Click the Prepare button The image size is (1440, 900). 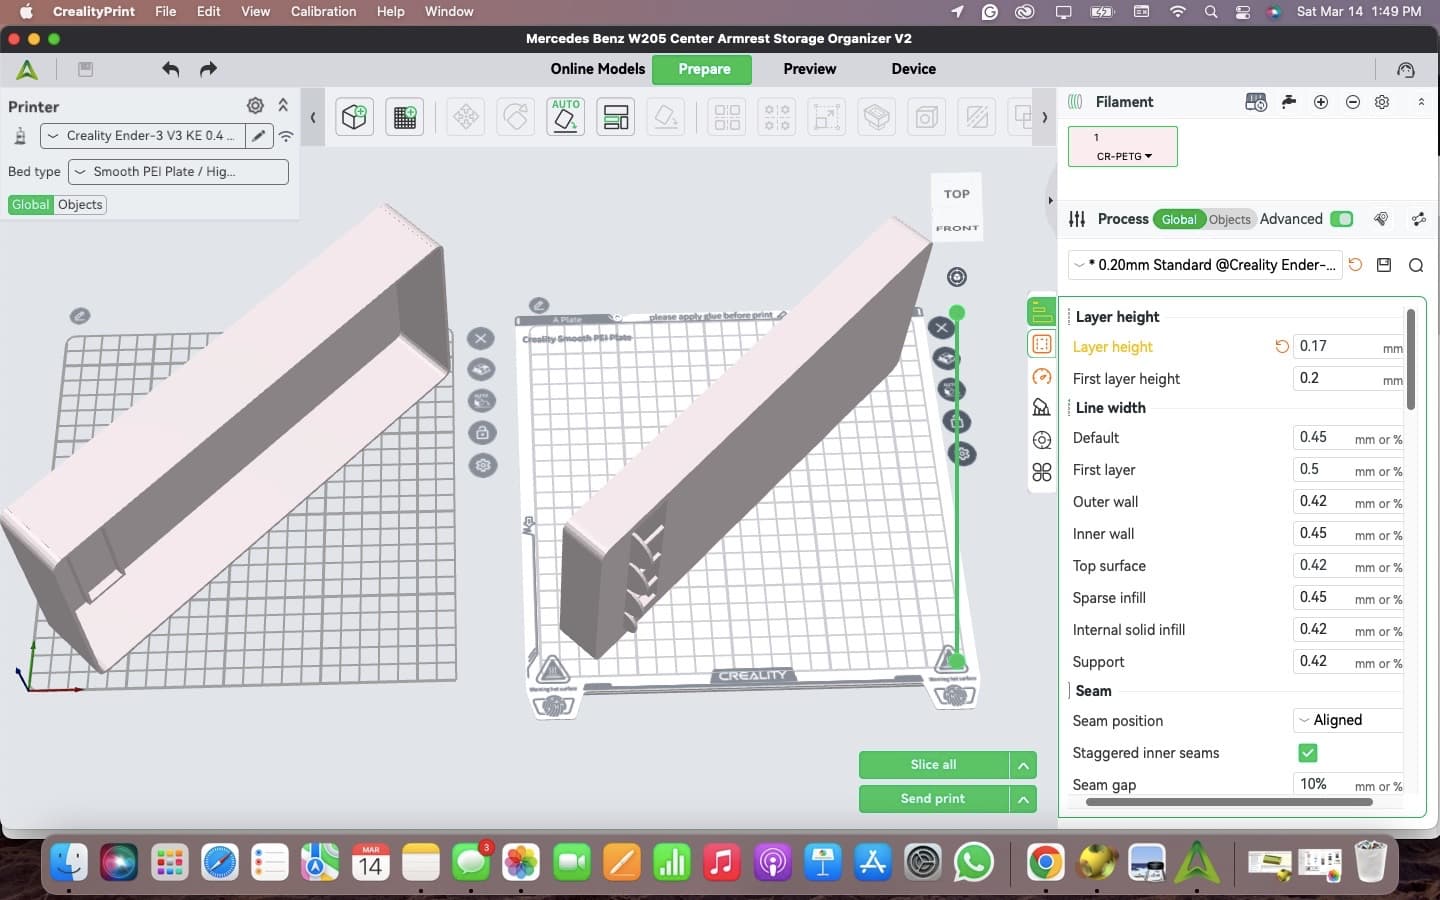[704, 69]
